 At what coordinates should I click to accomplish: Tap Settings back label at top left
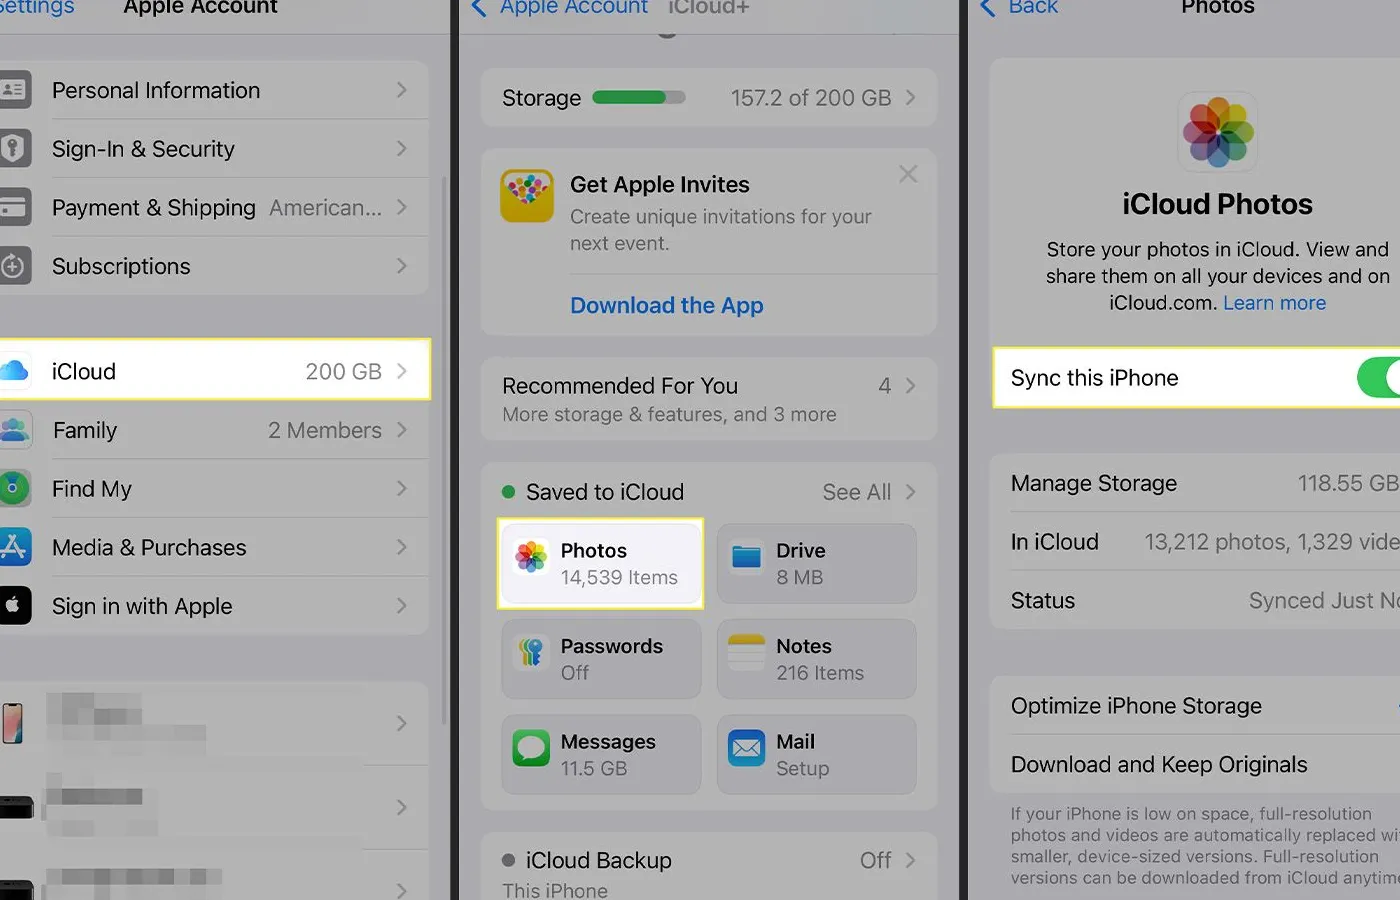point(37,8)
